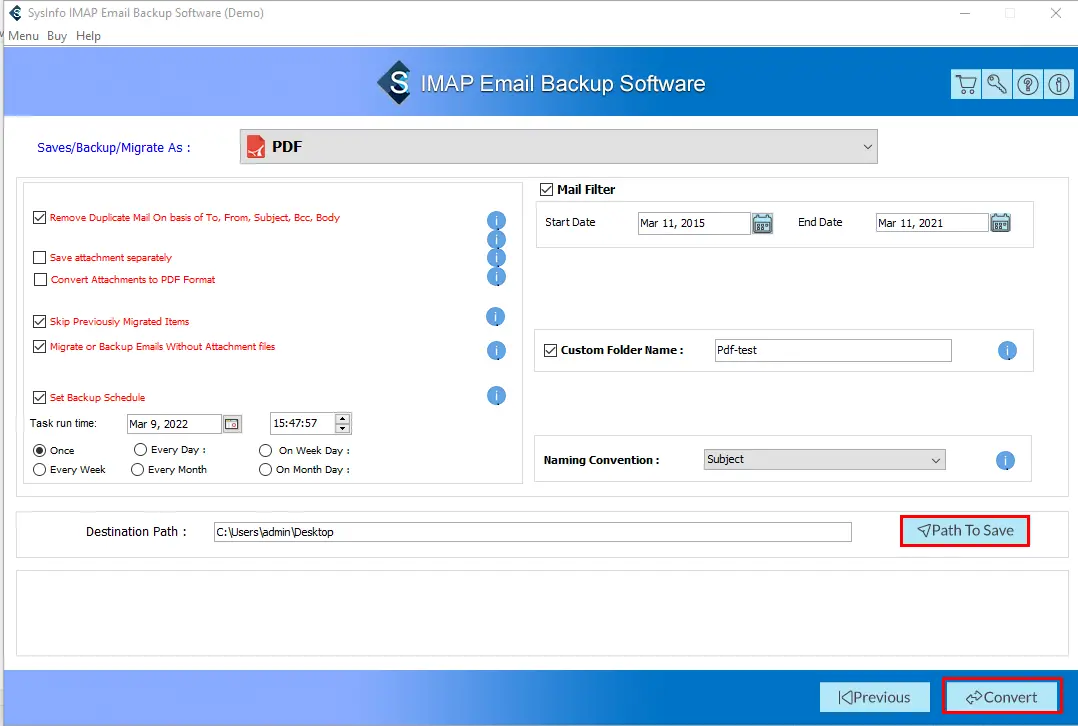
Task: Click the shopping cart buy icon
Action: (x=966, y=85)
